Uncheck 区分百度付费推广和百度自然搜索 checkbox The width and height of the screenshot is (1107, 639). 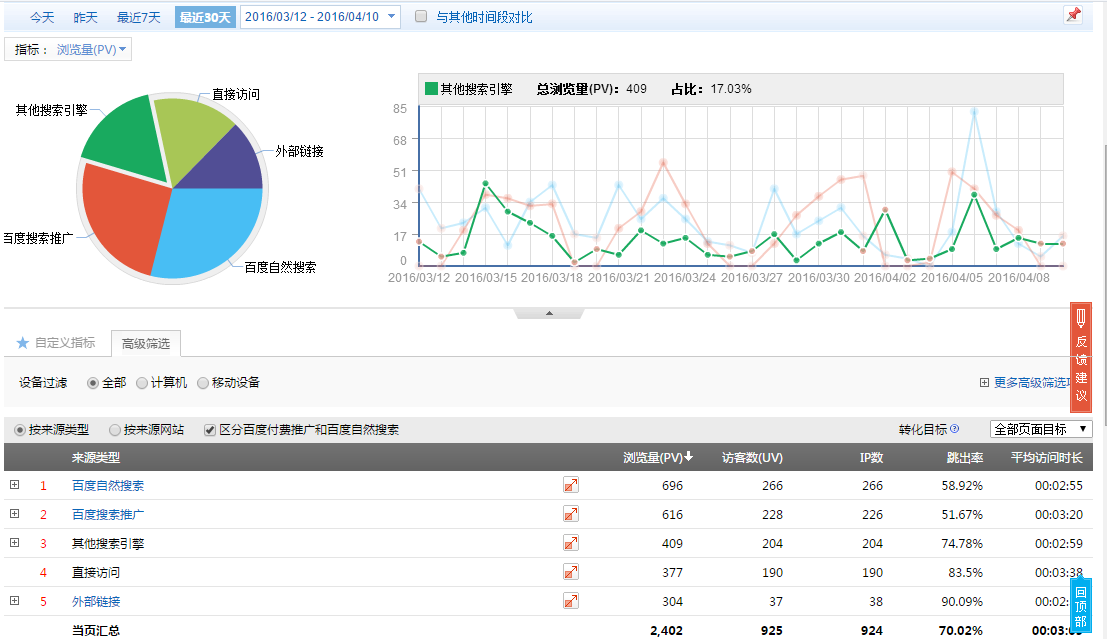[210, 430]
